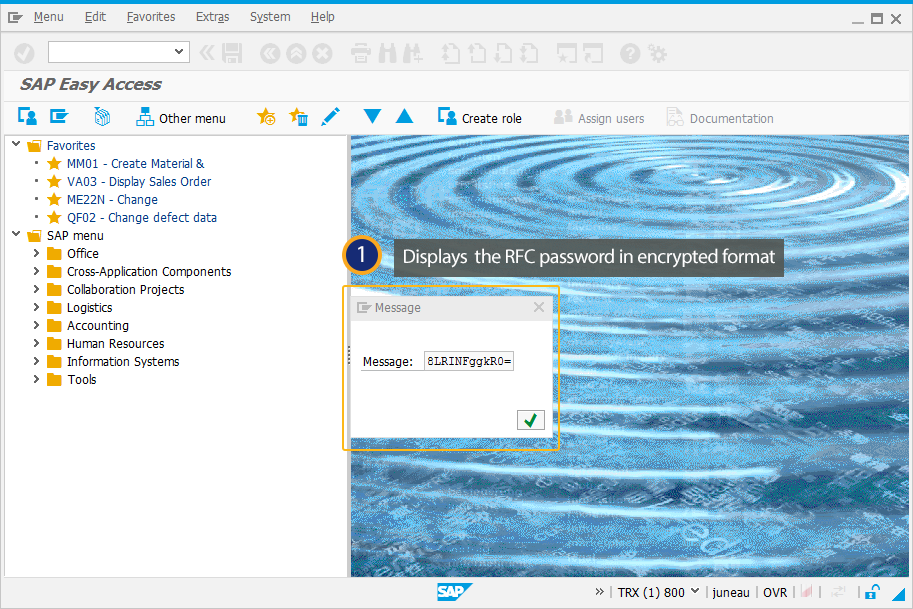Click Change Favorites pencil icon
913x609 pixels.
(x=330, y=117)
